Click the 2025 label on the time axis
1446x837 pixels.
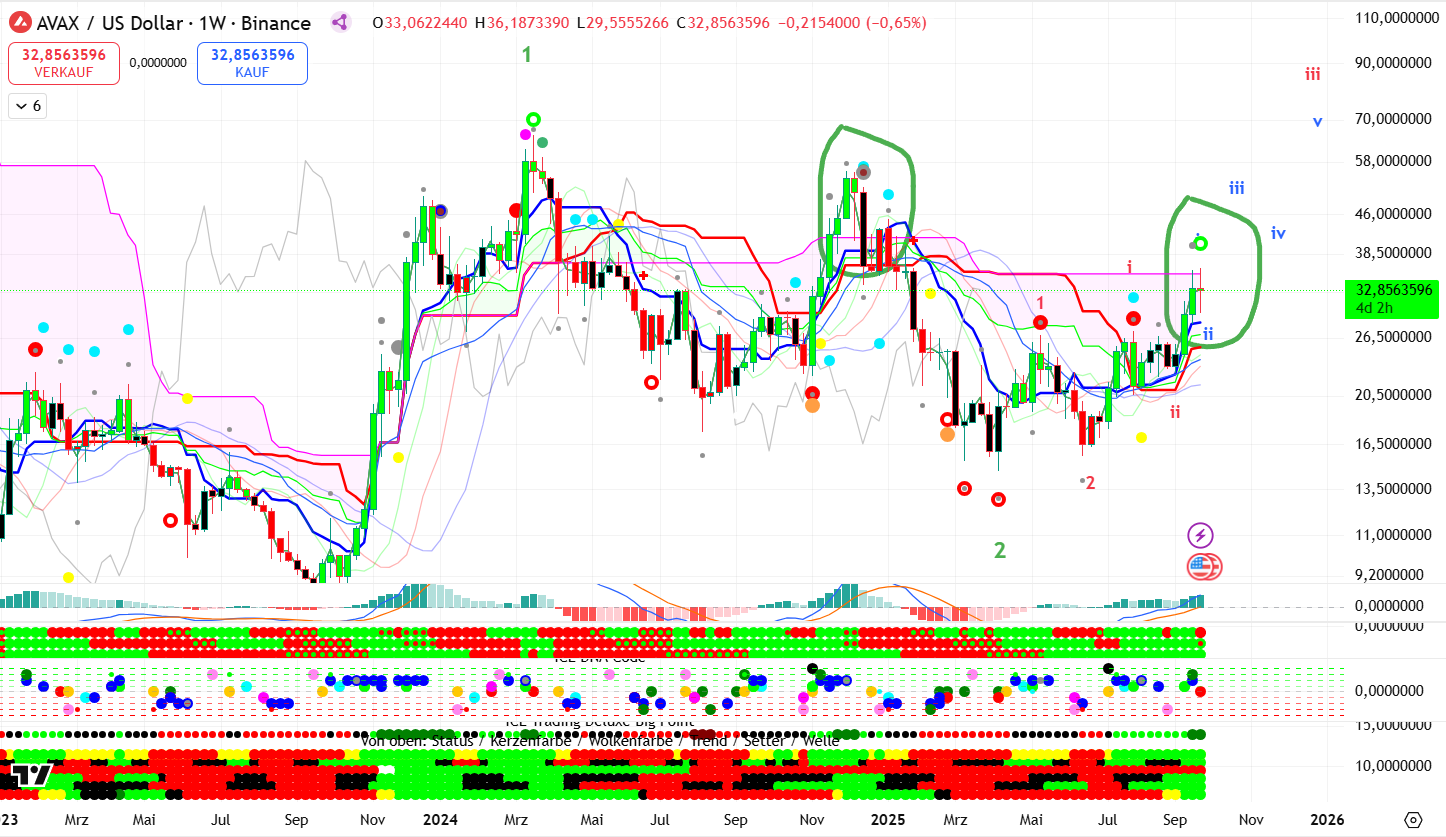(887, 819)
